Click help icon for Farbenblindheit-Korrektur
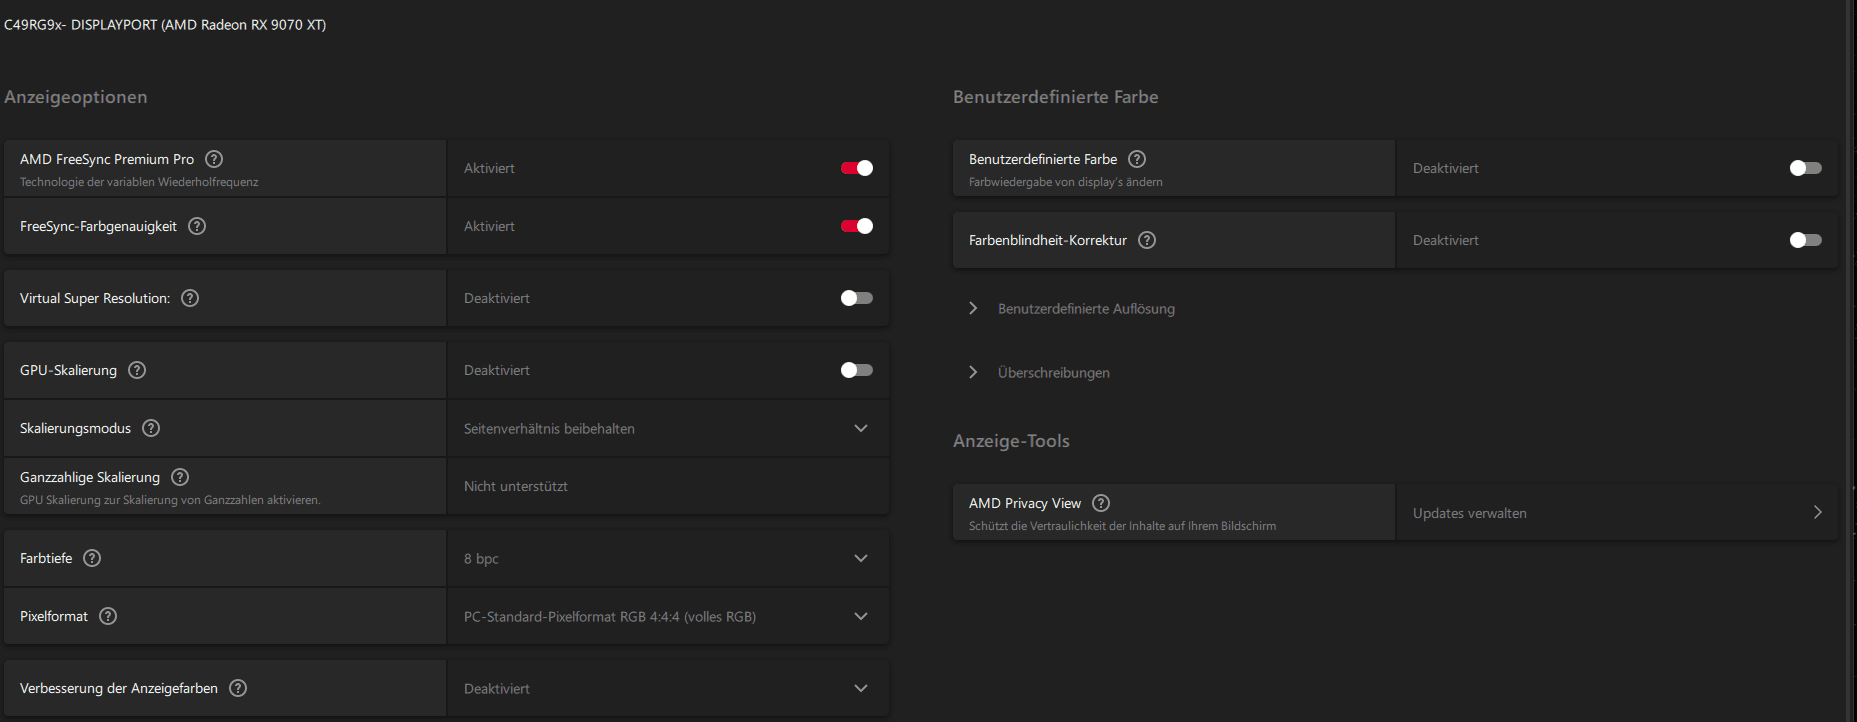The width and height of the screenshot is (1857, 722). coord(1147,240)
